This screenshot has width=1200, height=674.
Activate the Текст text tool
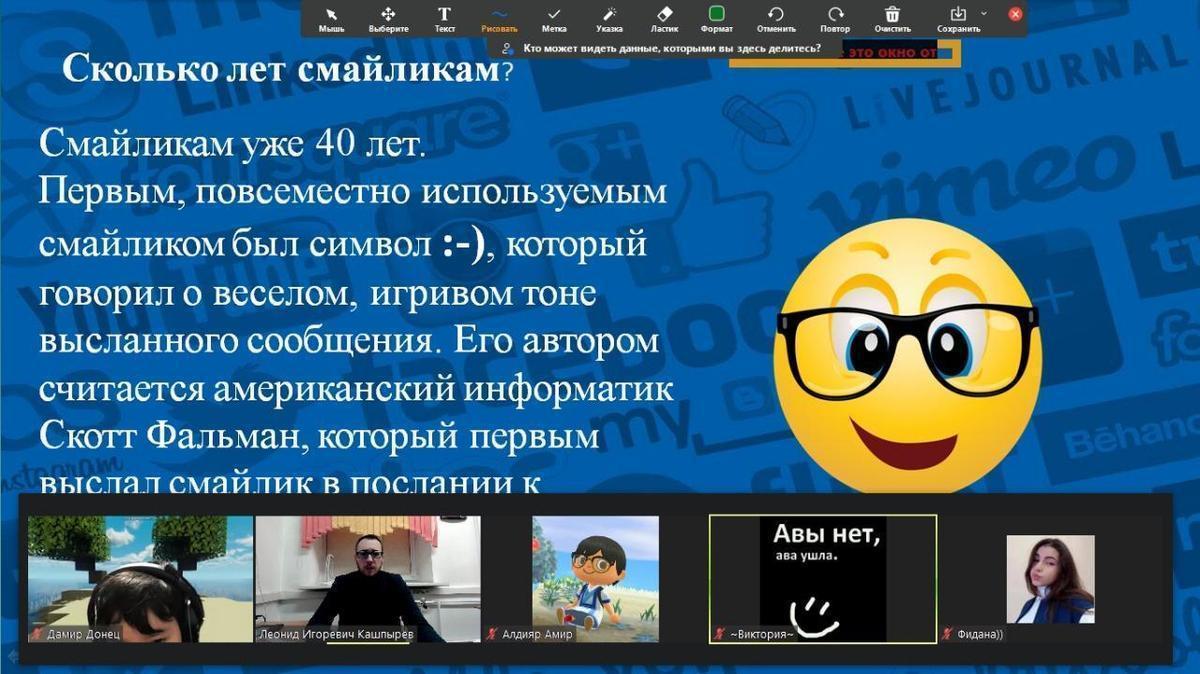(444, 18)
